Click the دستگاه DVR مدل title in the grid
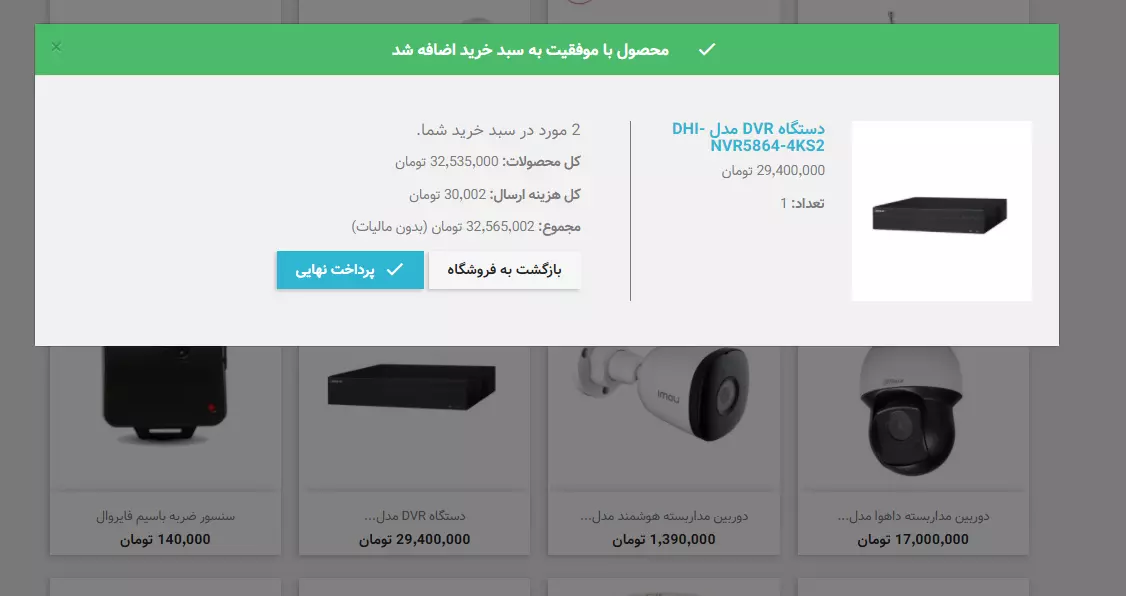This screenshot has width=1126, height=596. (x=415, y=516)
